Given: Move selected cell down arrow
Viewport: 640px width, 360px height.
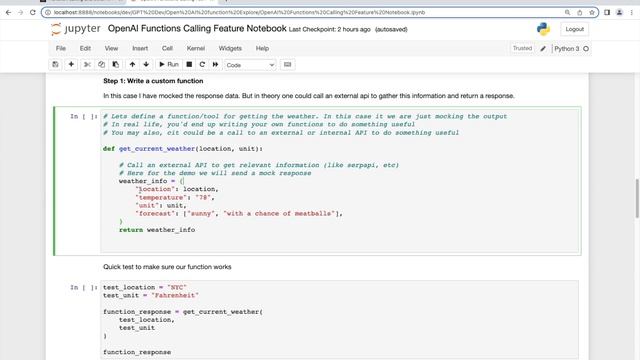Looking at the screenshot, I should click(x=146, y=64).
